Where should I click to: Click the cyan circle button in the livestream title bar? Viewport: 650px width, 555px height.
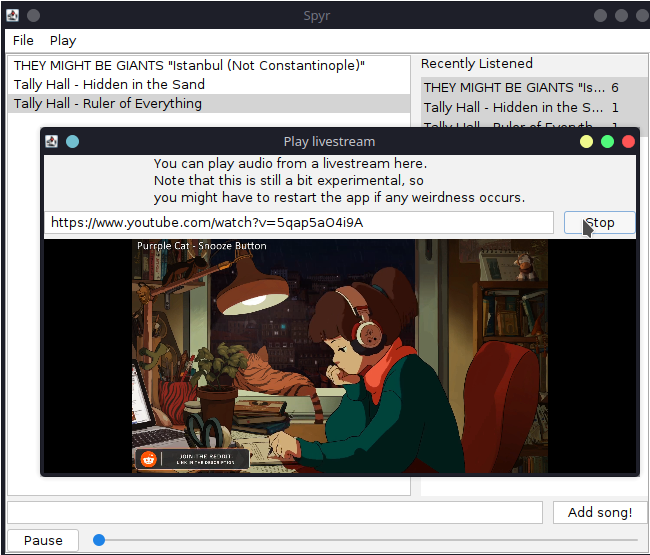(x=73, y=141)
